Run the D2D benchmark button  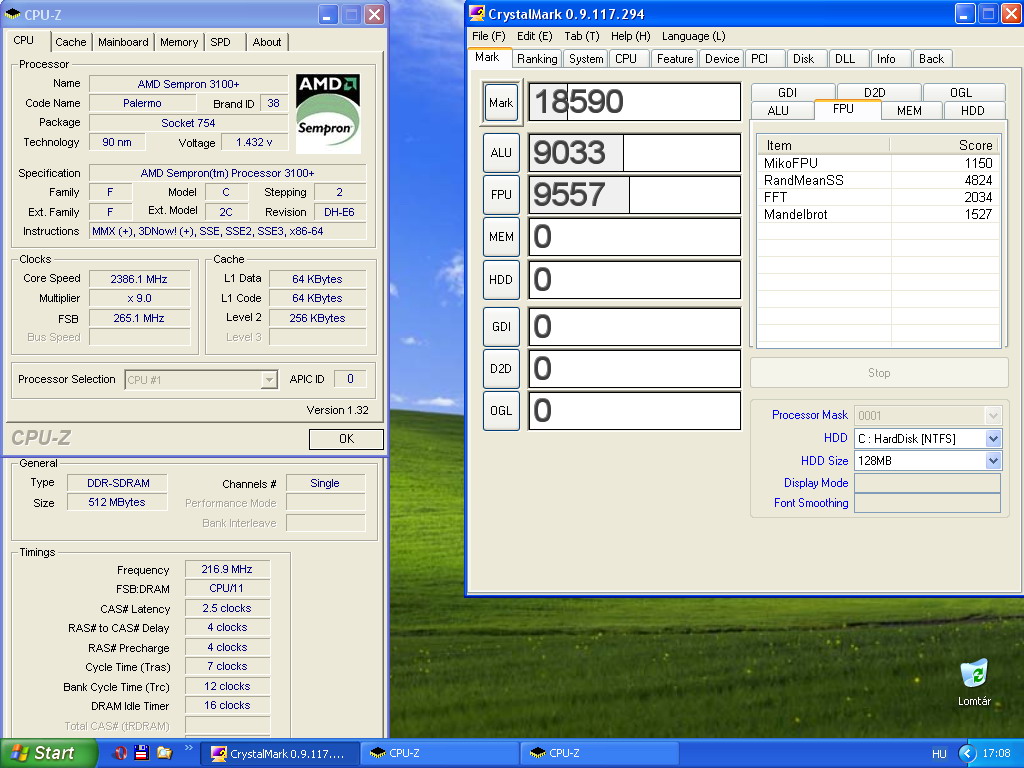point(501,369)
